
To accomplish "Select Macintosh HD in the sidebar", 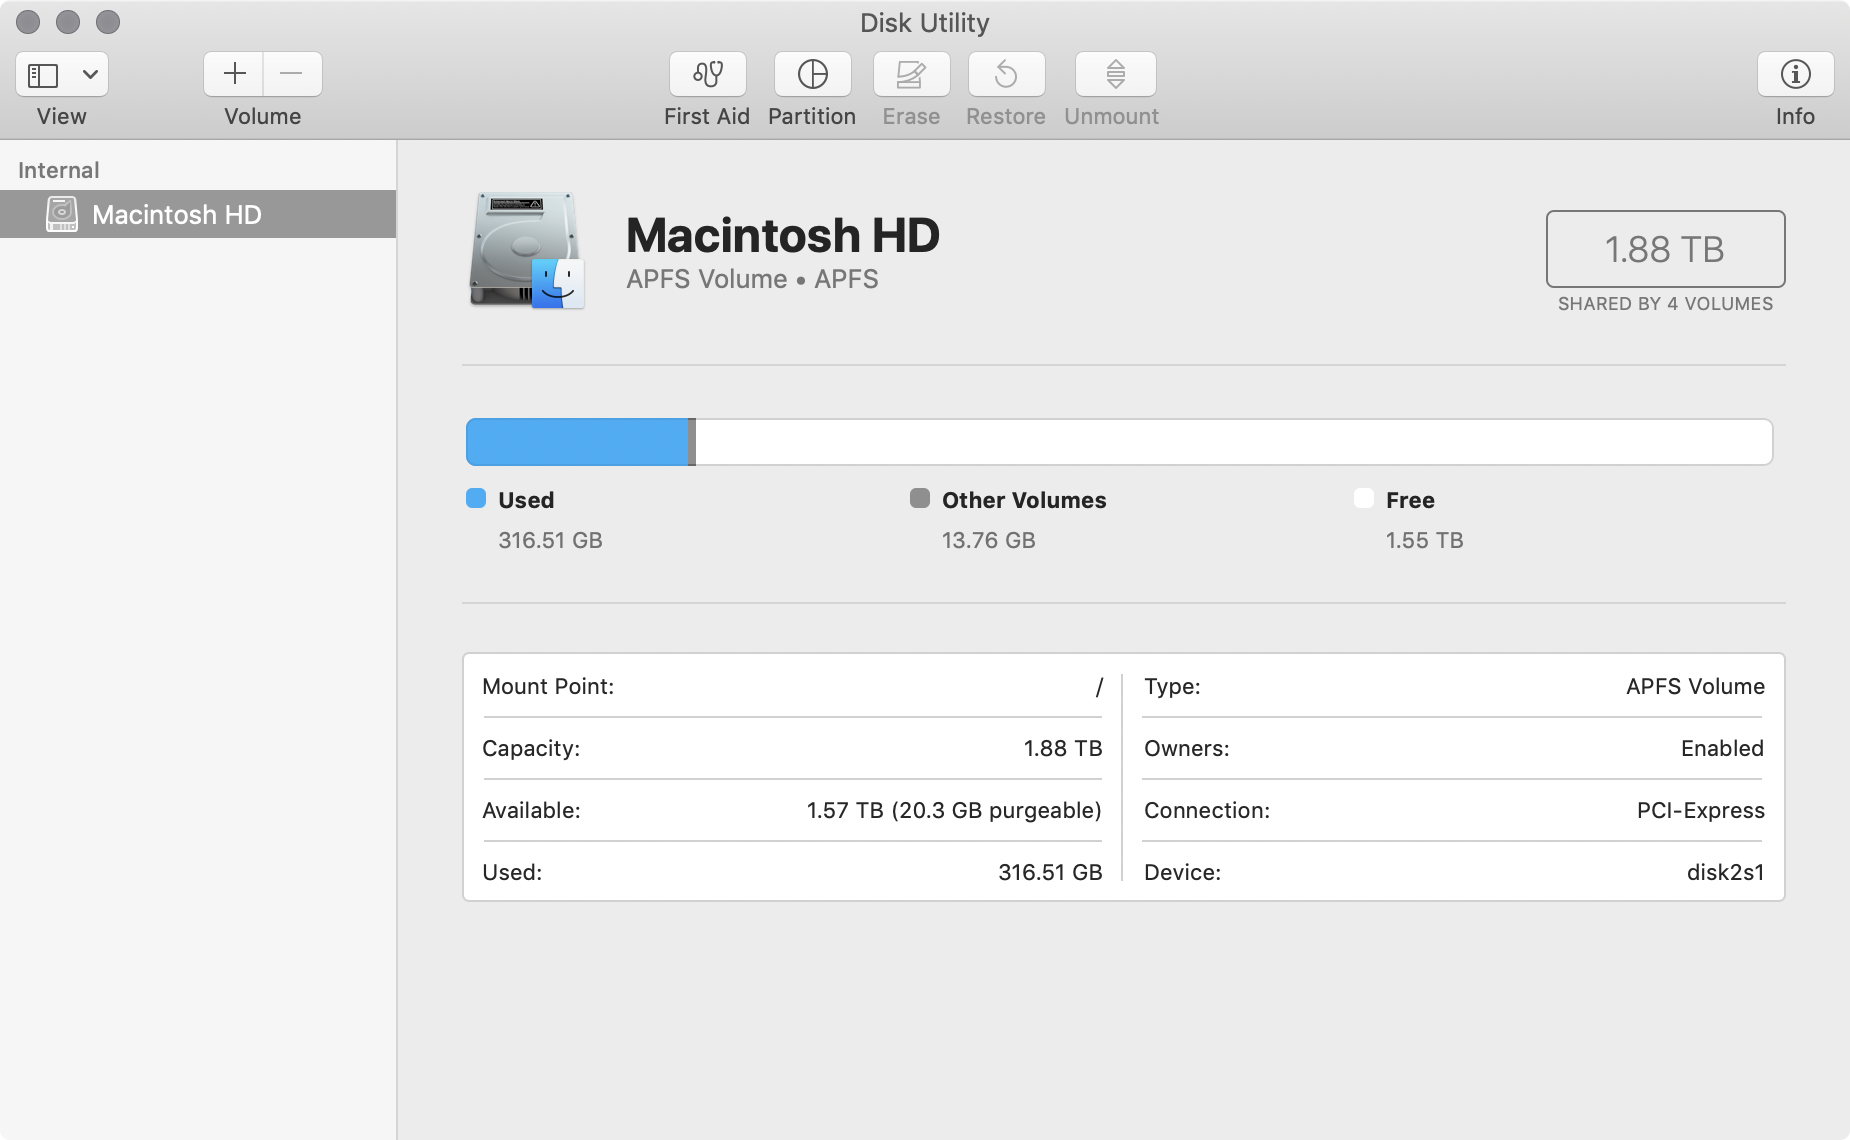I will click(198, 214).
